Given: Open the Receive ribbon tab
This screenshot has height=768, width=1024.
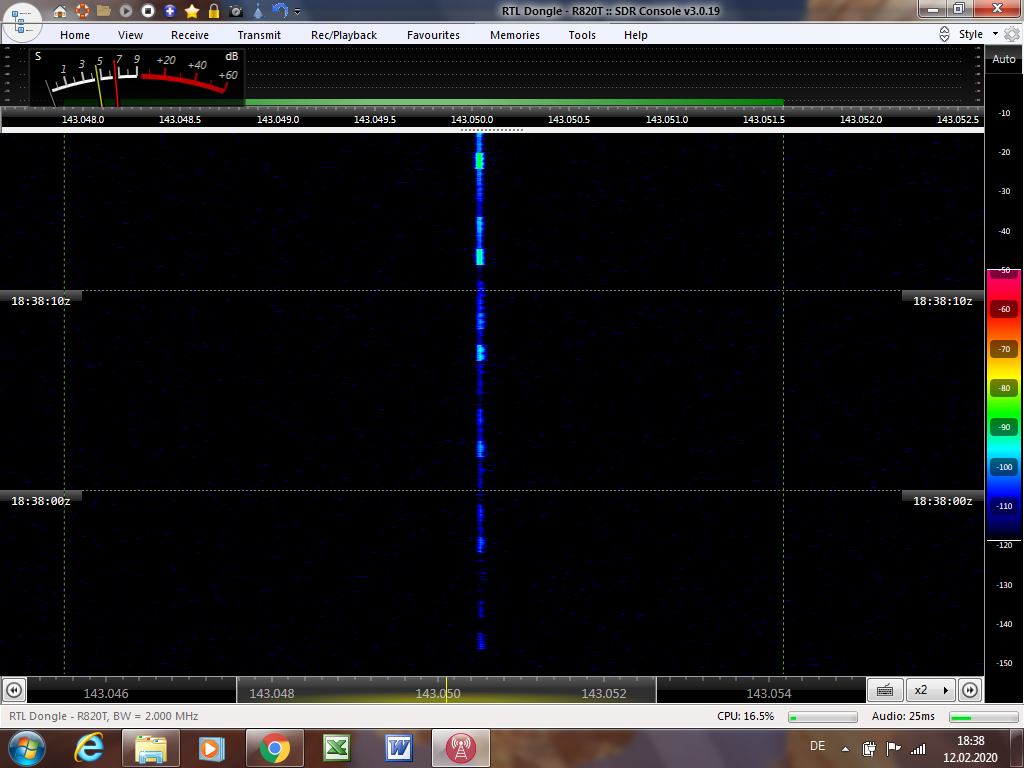Looking at the screenshot, I should coord(189,35).
